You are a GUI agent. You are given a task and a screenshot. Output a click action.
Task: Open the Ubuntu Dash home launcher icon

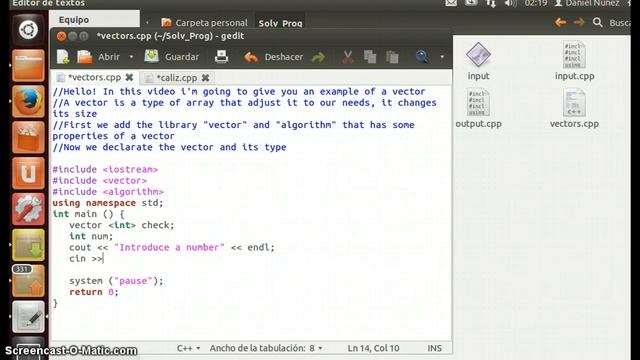(x=28, y=30)
